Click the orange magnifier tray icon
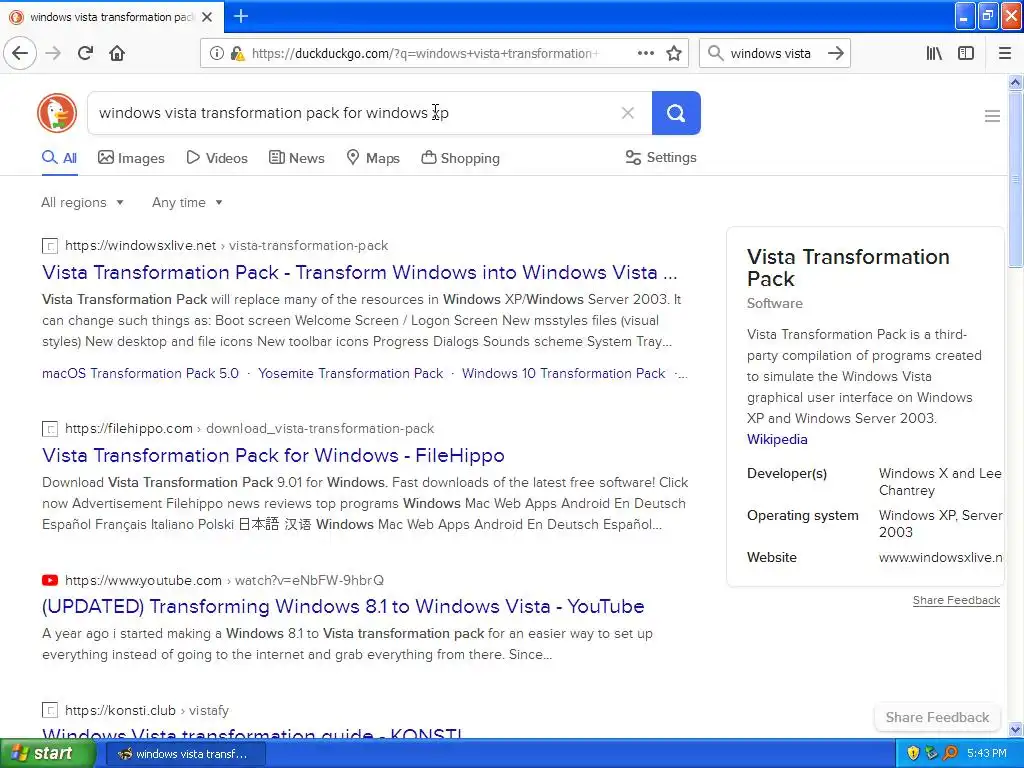 coord(950,753)
